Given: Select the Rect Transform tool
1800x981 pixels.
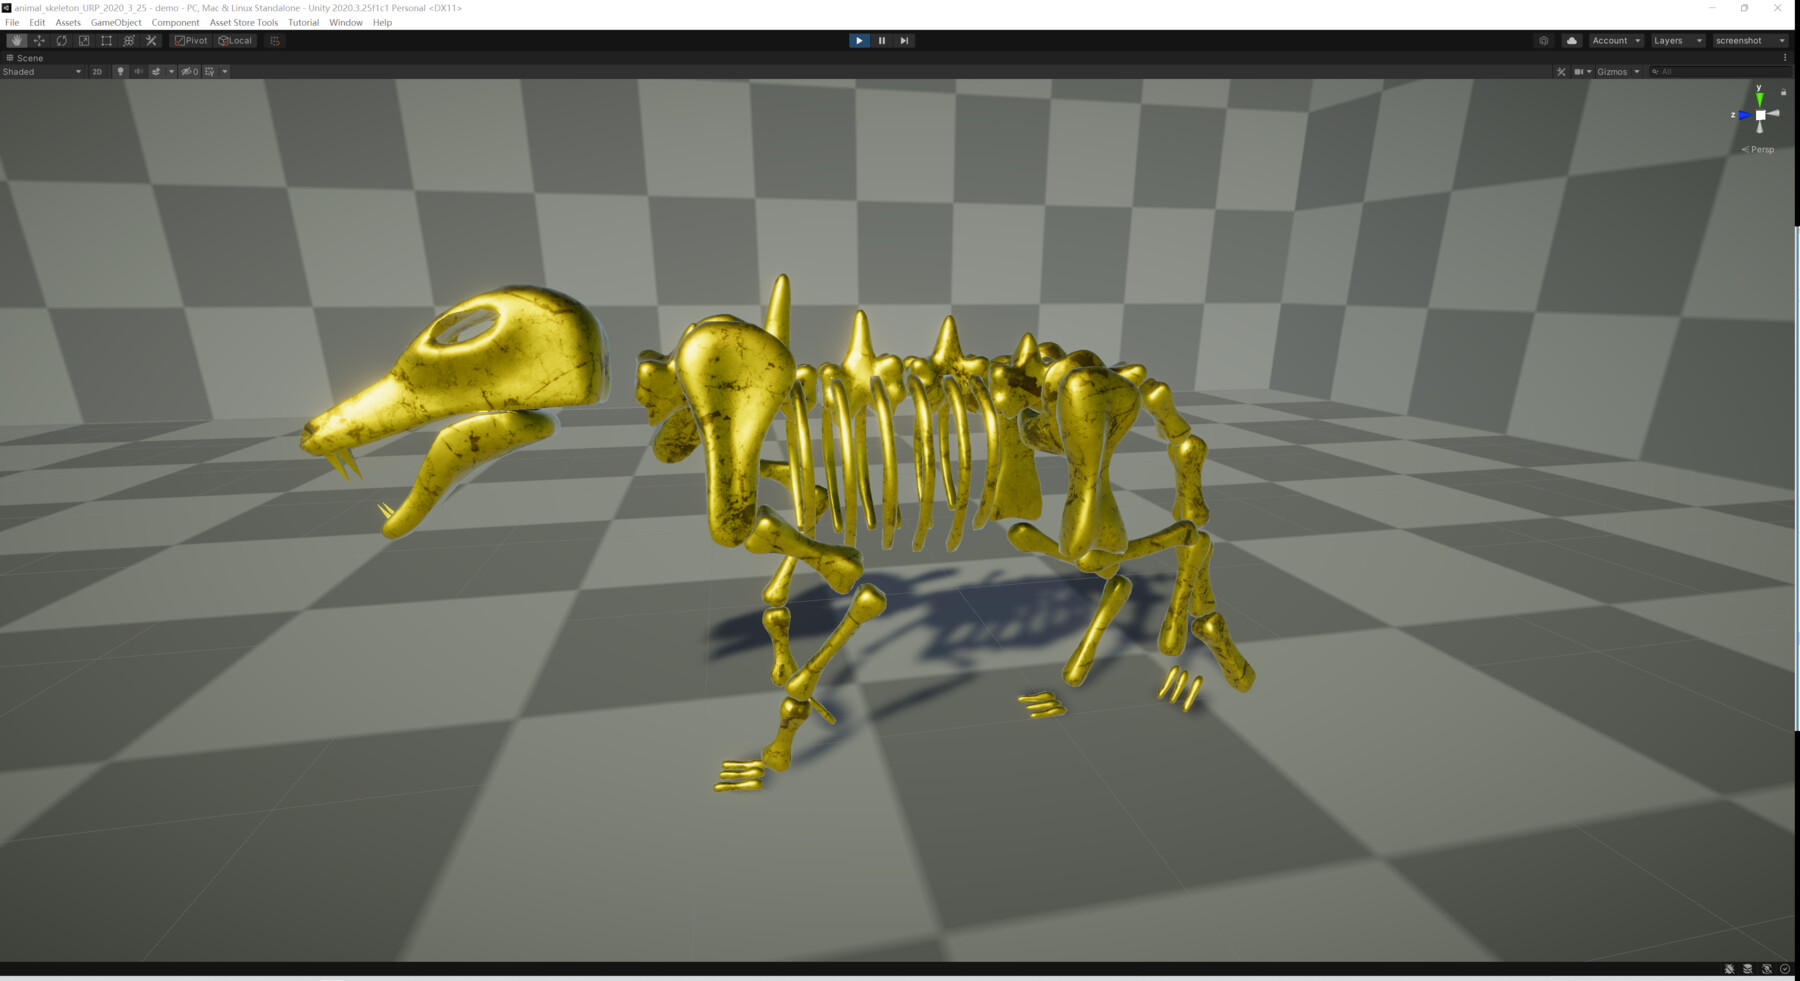Looking at the screenshot, I should 106,40.
